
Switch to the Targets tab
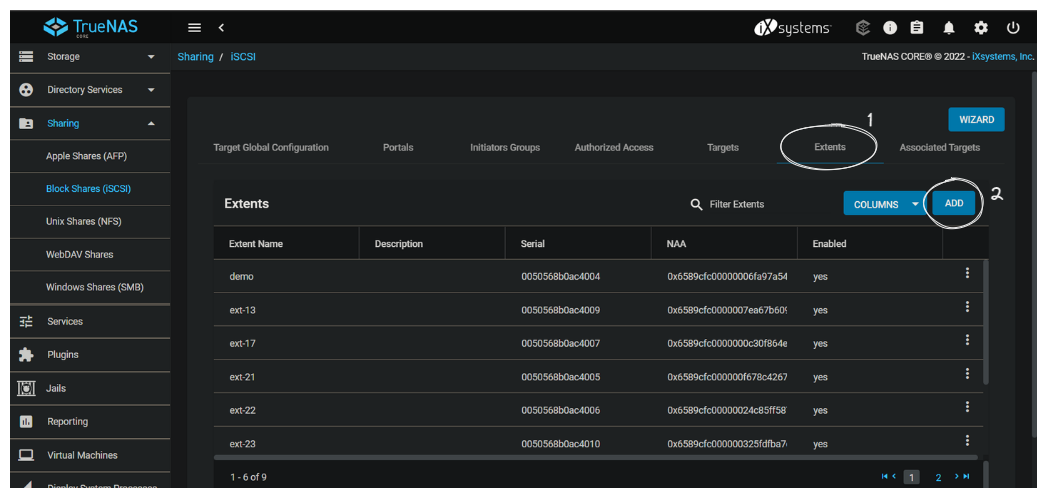[722, 148]
